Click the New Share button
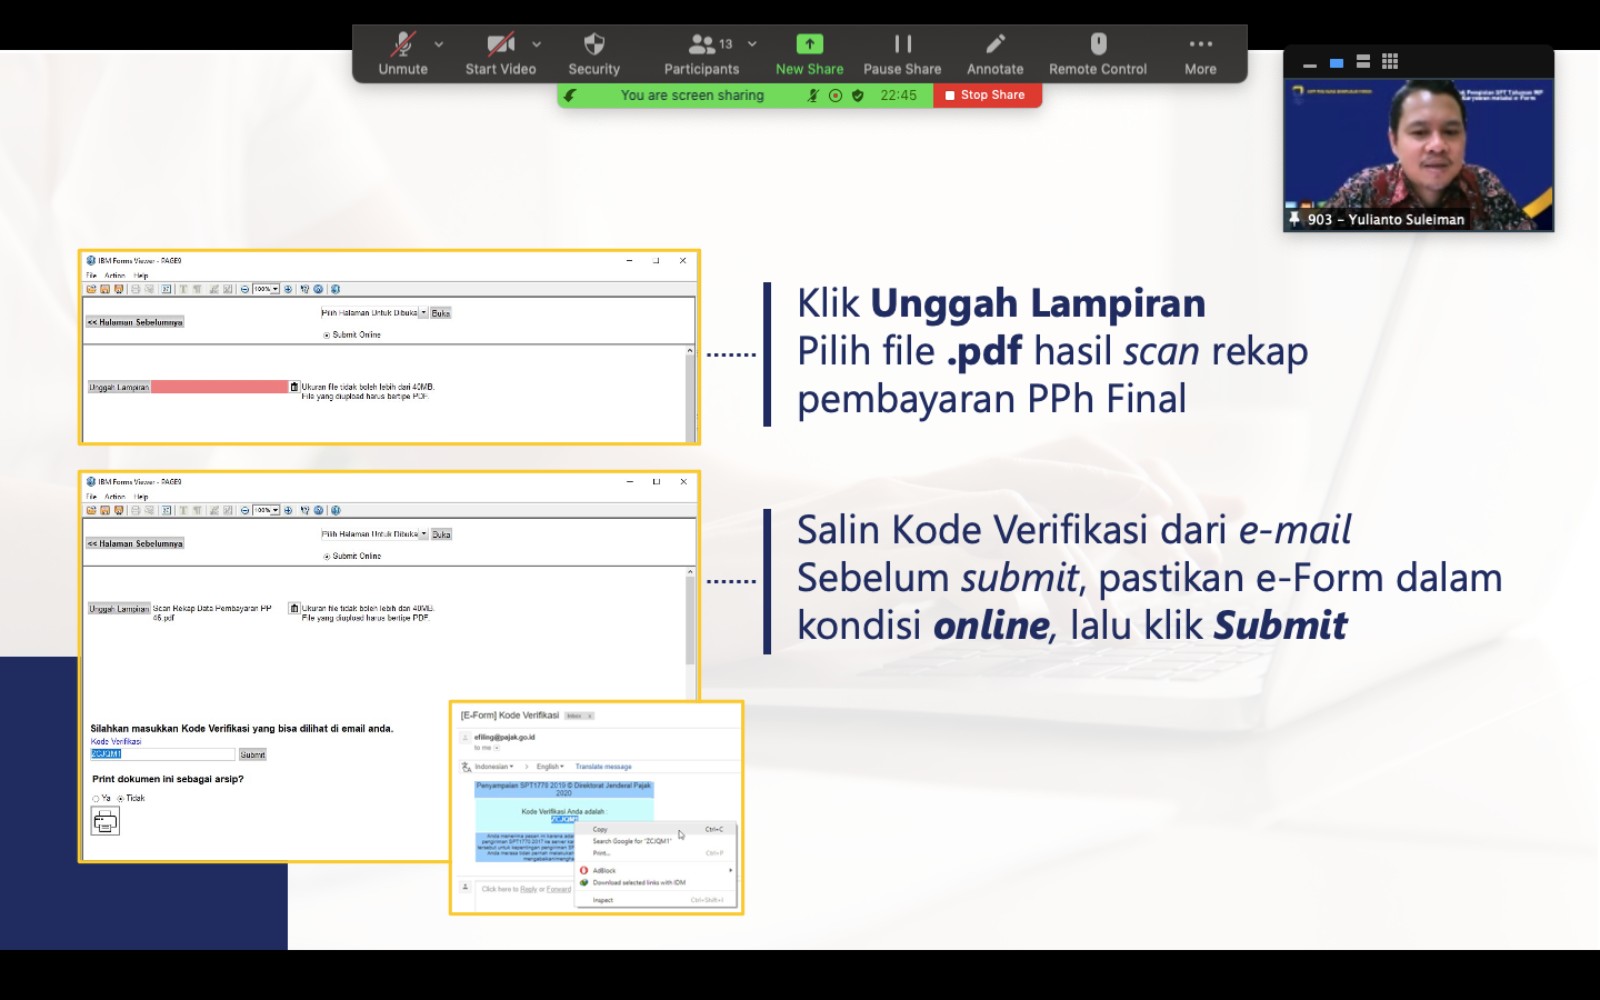Viewport: 1600px width, 1000px height. (x=809, y=54)
